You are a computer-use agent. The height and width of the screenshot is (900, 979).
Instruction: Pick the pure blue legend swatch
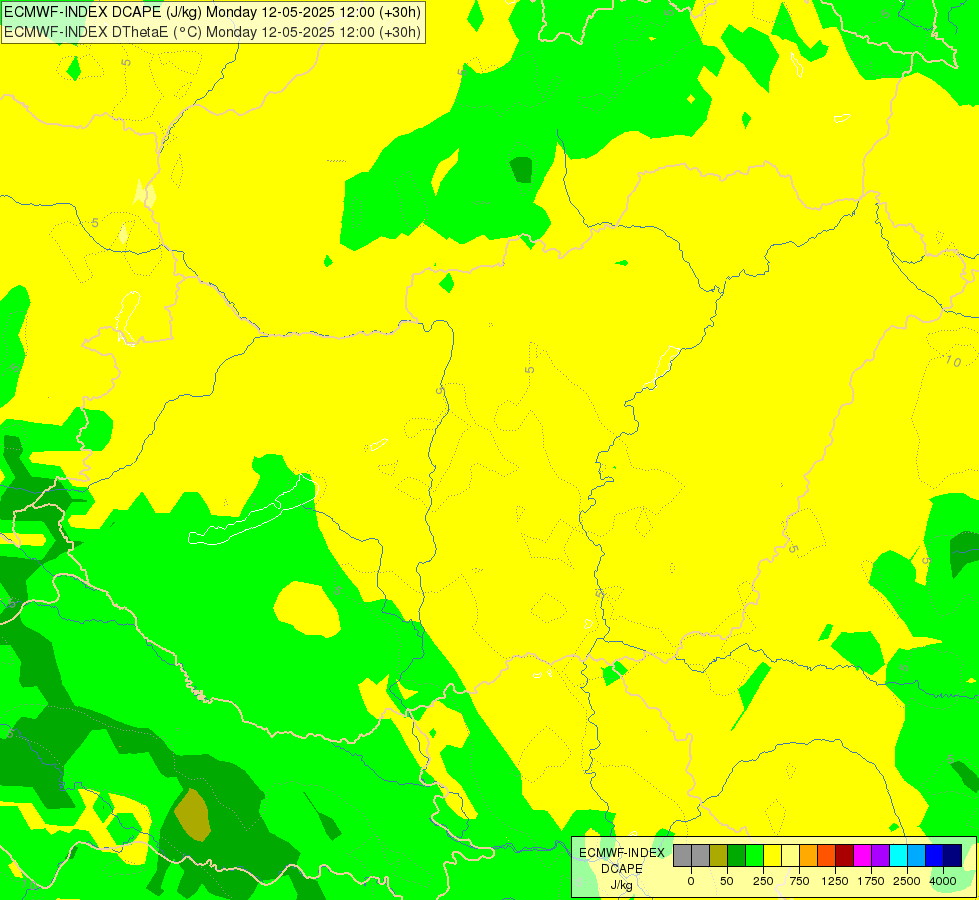point(935,856)
